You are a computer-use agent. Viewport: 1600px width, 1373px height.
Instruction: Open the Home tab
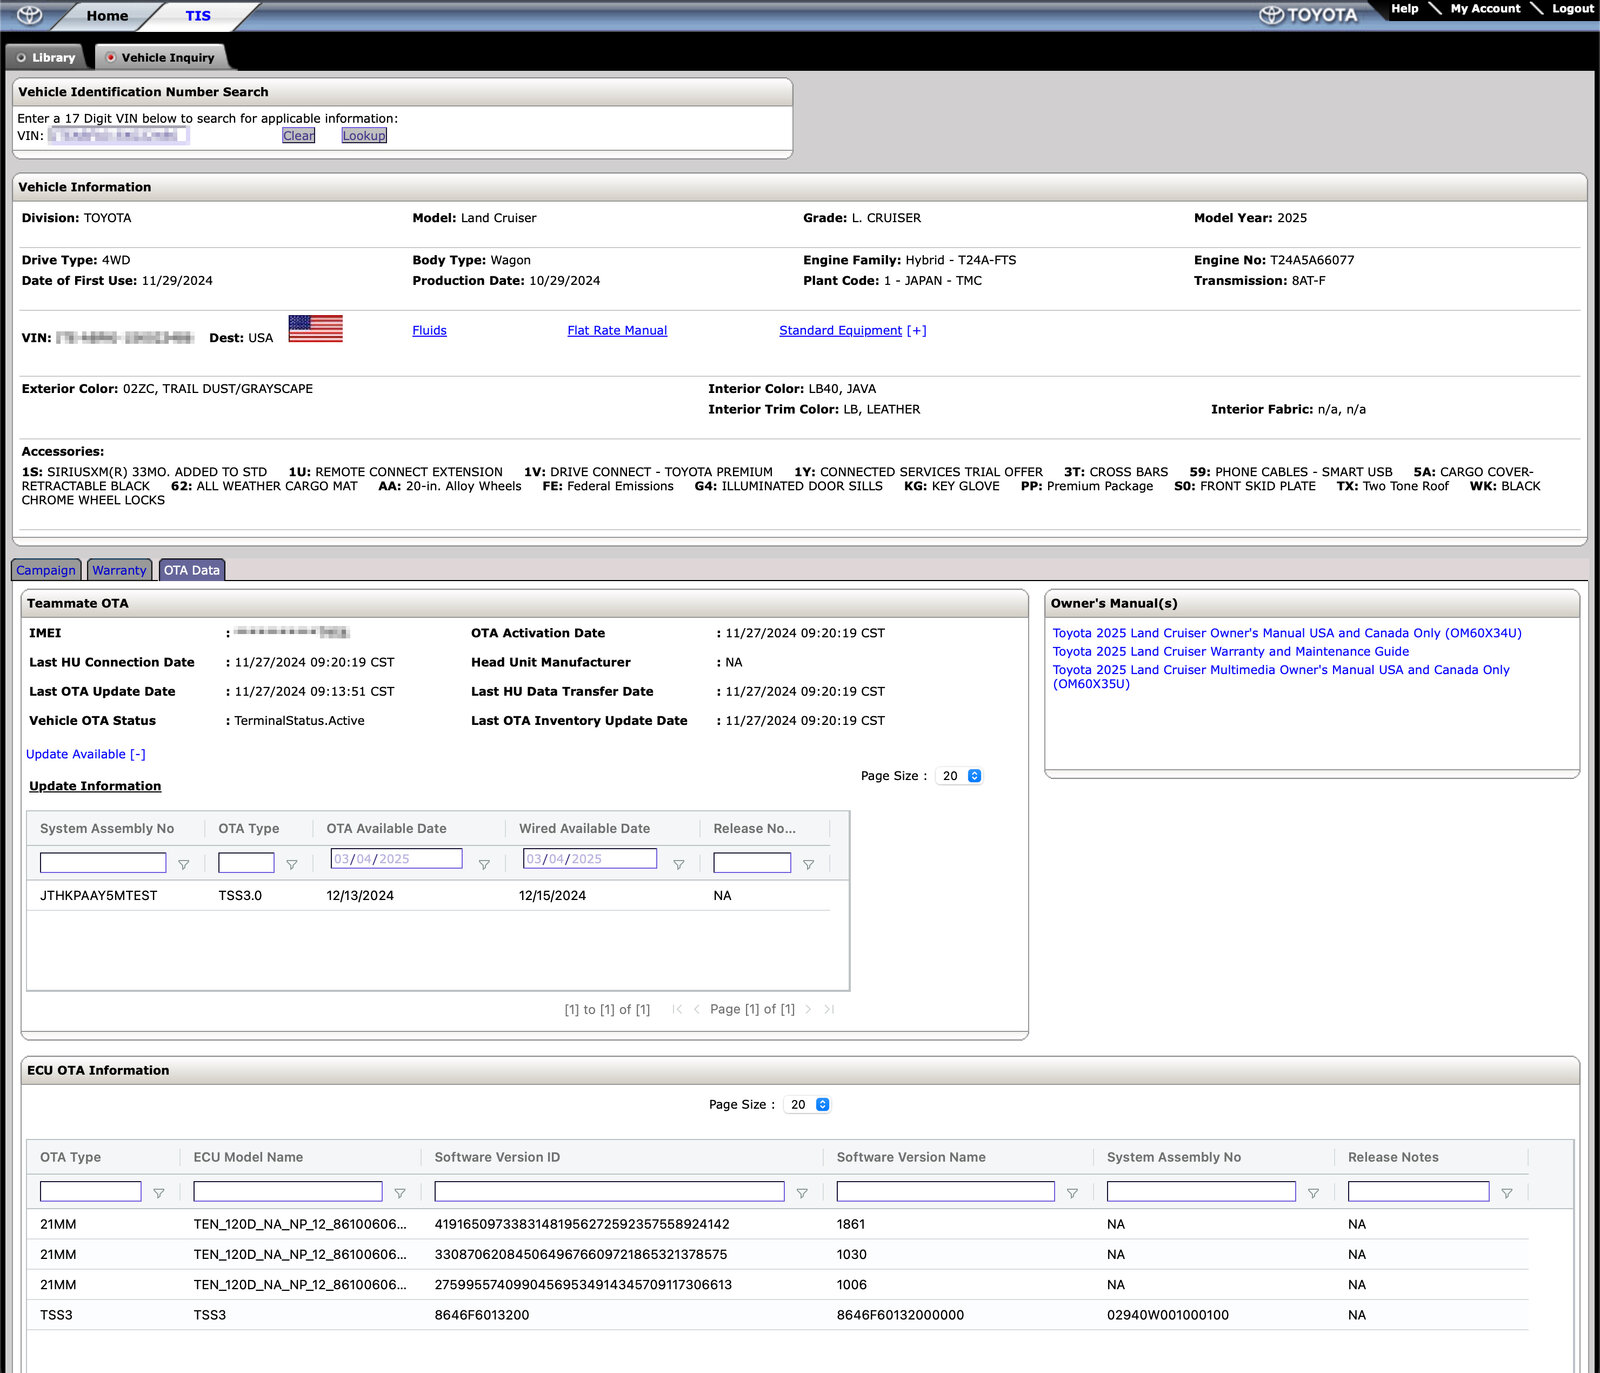coord(107,16)
